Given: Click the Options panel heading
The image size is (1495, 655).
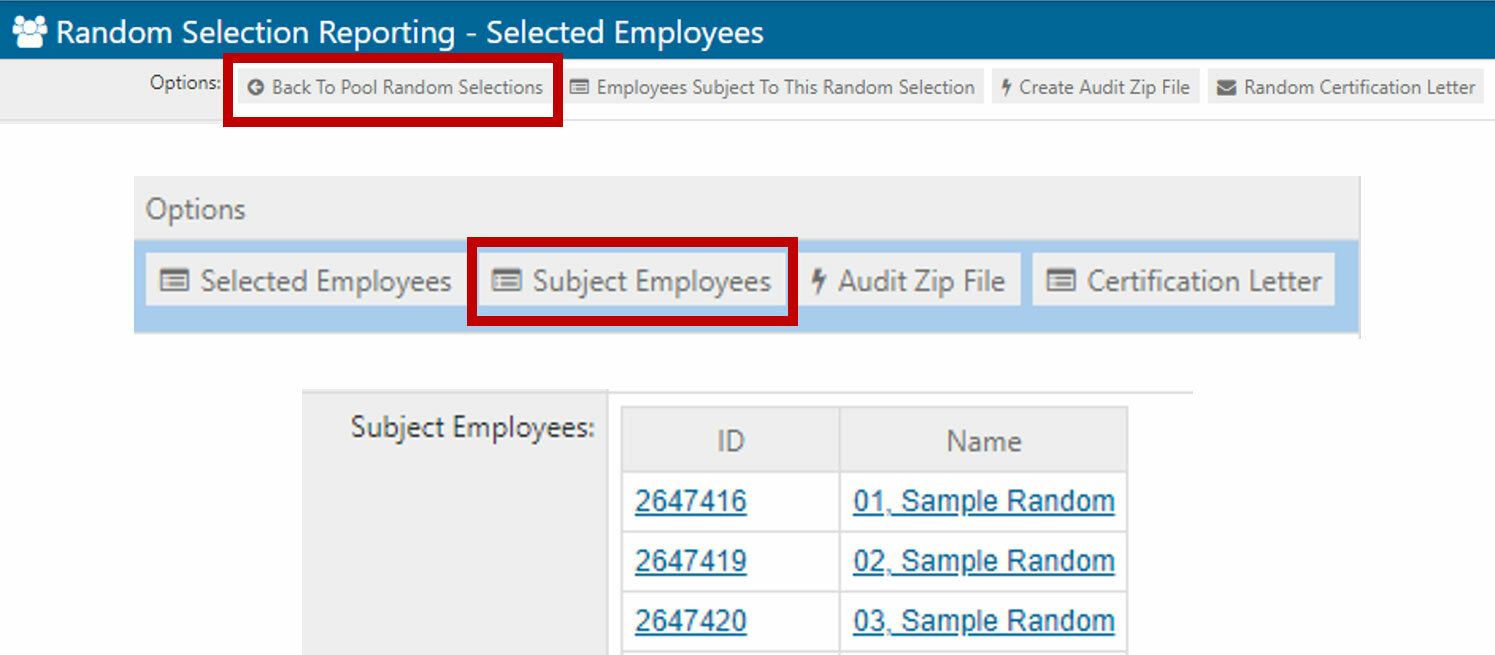Looking at the screenshot, I should [x=196, y=210].
